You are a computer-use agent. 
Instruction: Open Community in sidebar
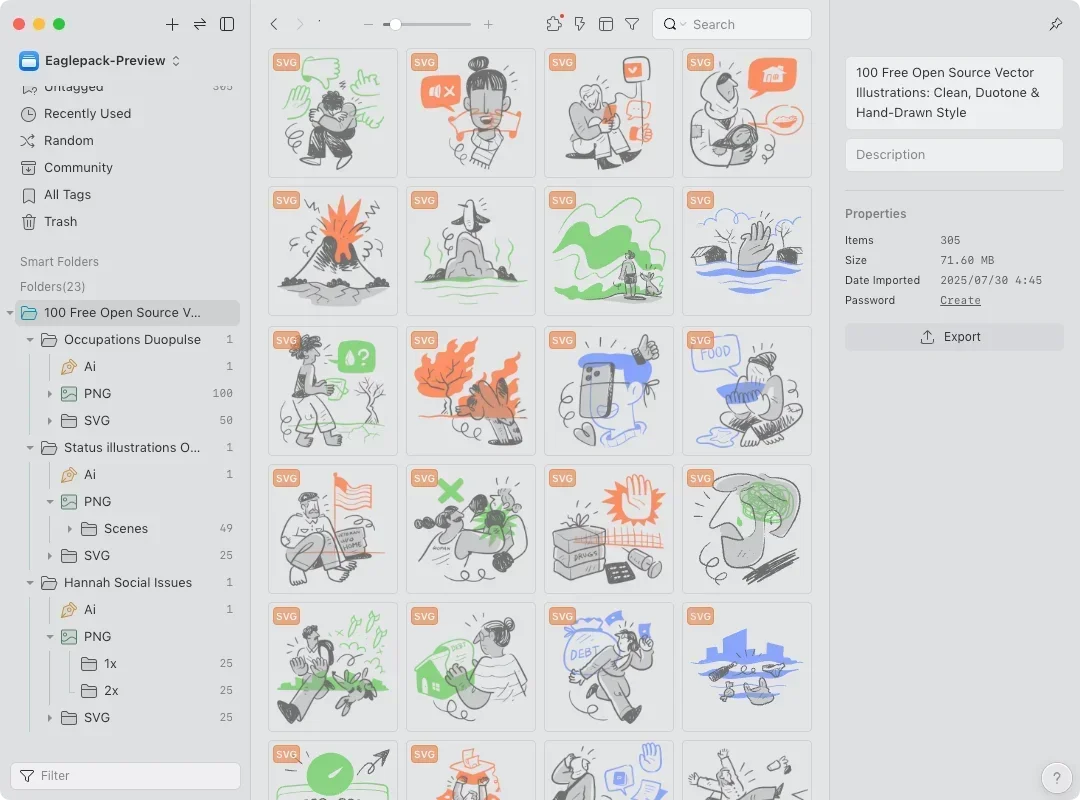(78, 167)
